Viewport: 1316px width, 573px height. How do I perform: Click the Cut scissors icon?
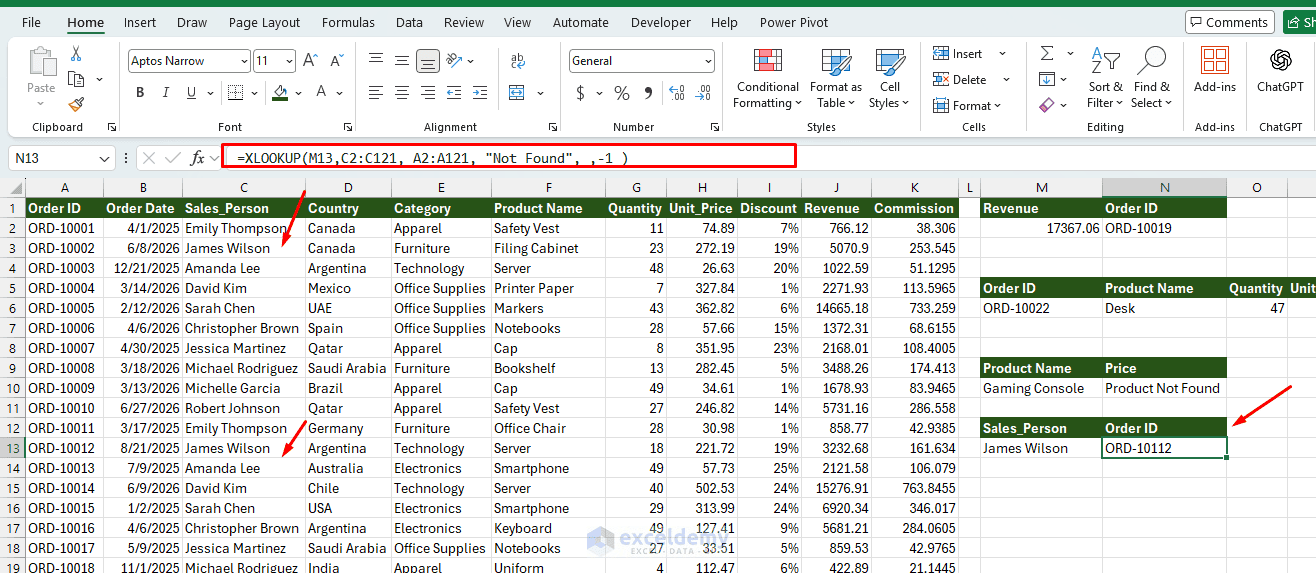[76, 54]
